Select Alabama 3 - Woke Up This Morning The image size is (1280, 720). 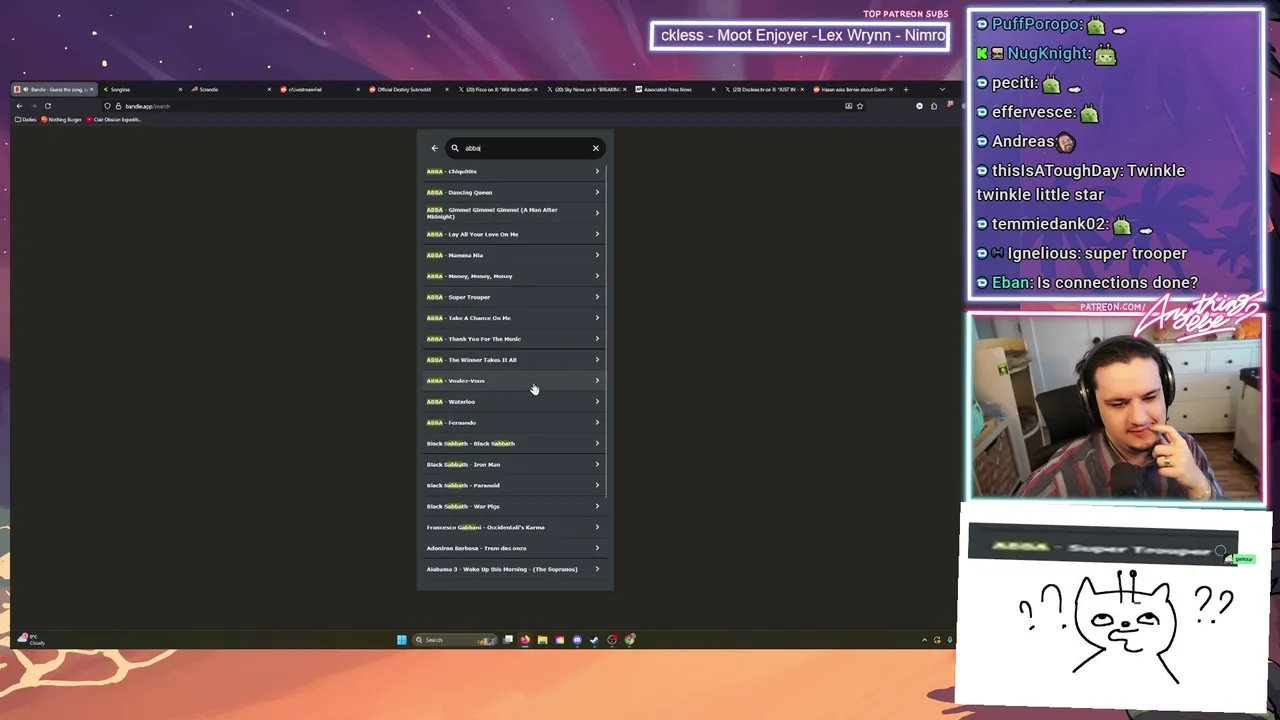513,569
